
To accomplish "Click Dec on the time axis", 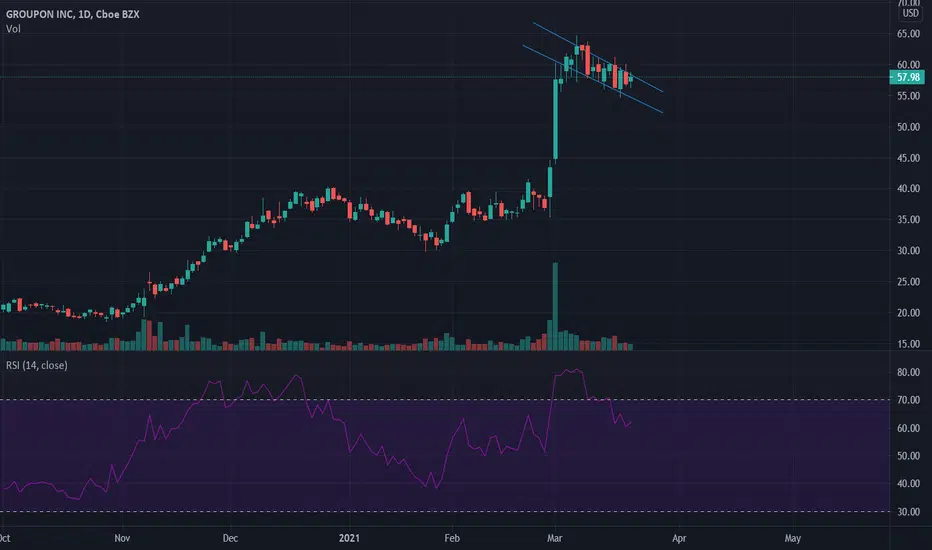I will click(x=230, y=538).
